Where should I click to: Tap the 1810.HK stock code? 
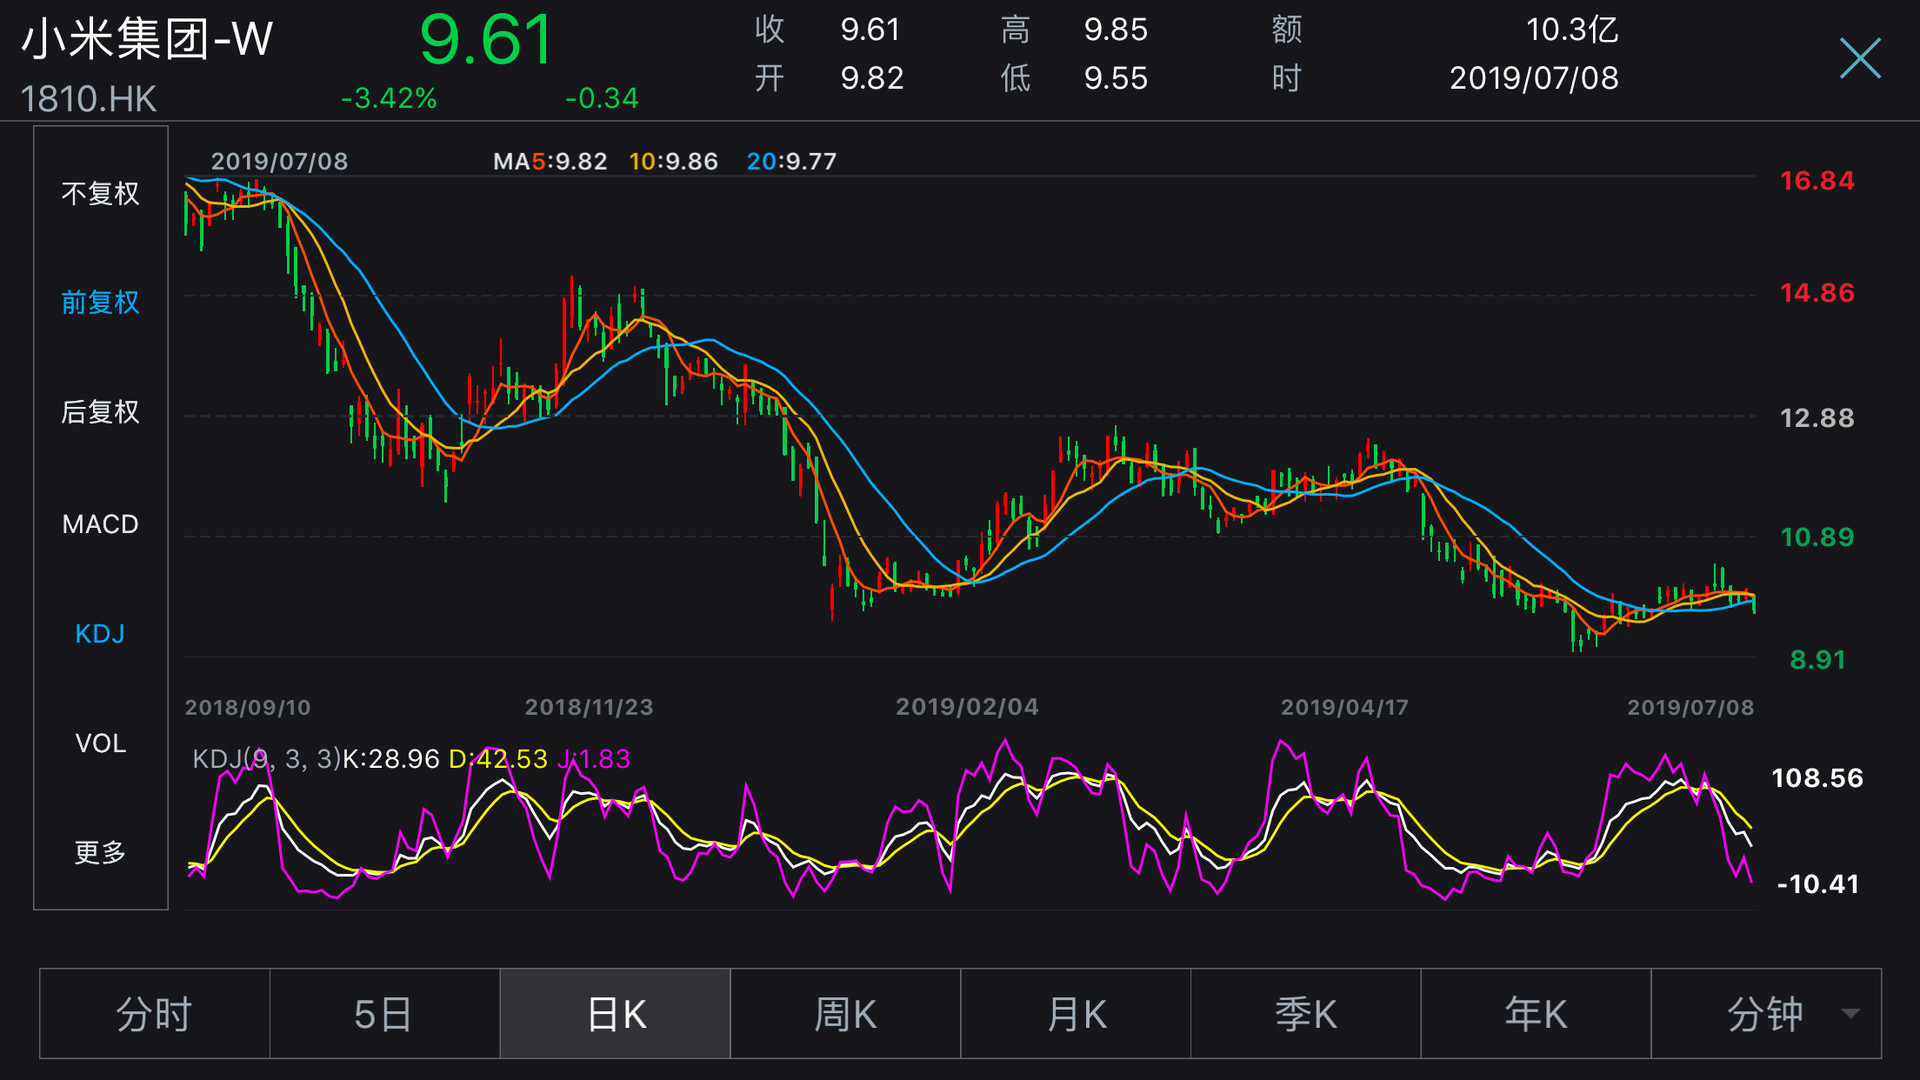tap(88, 99)
